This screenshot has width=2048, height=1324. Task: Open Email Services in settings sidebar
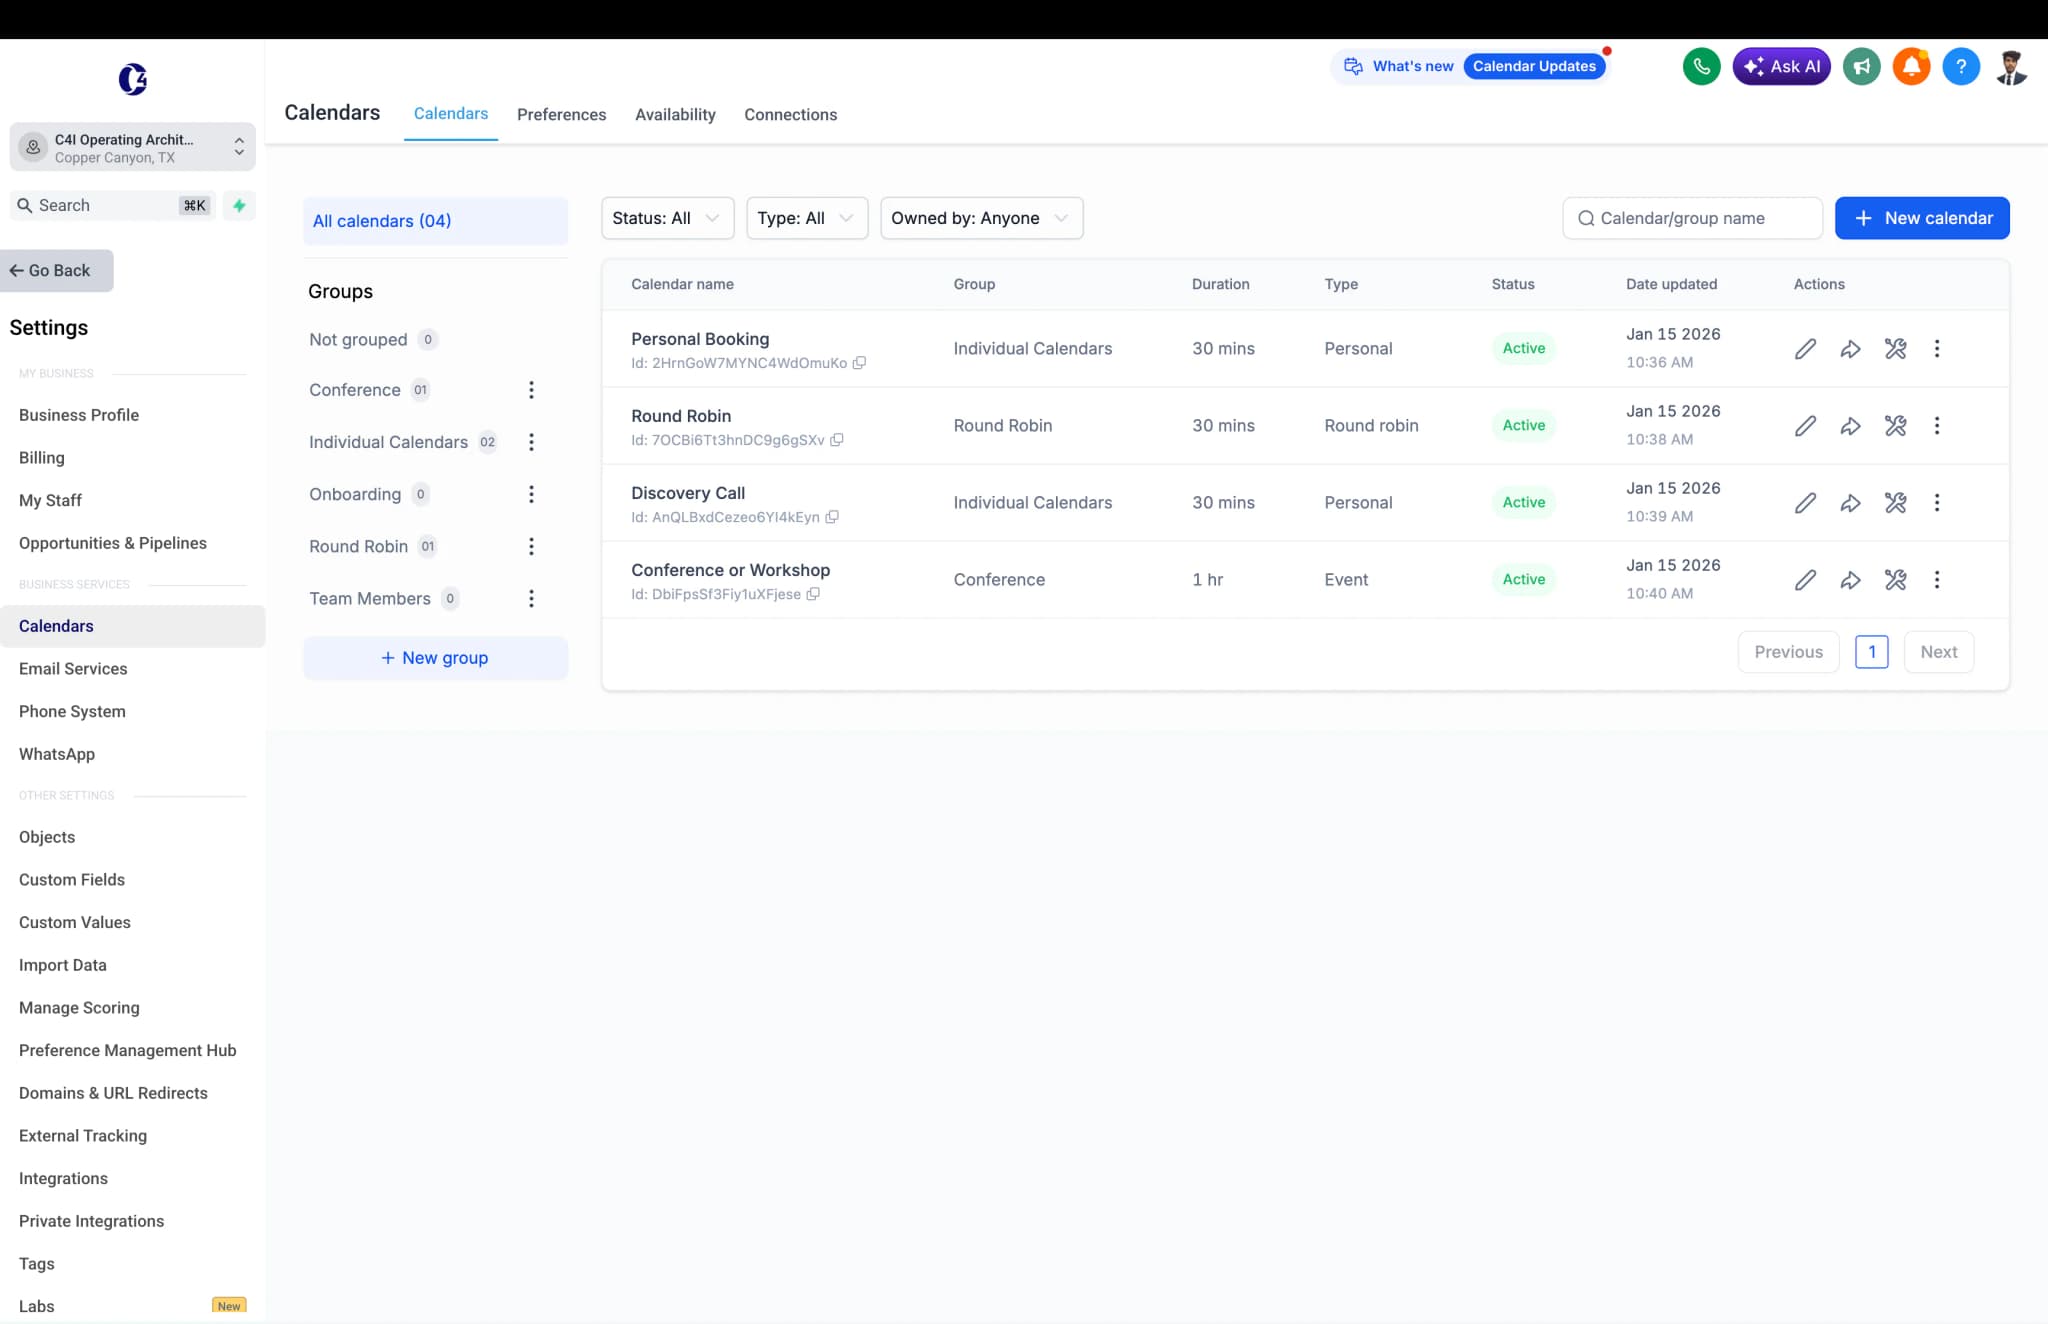click(x=73, y=669)
